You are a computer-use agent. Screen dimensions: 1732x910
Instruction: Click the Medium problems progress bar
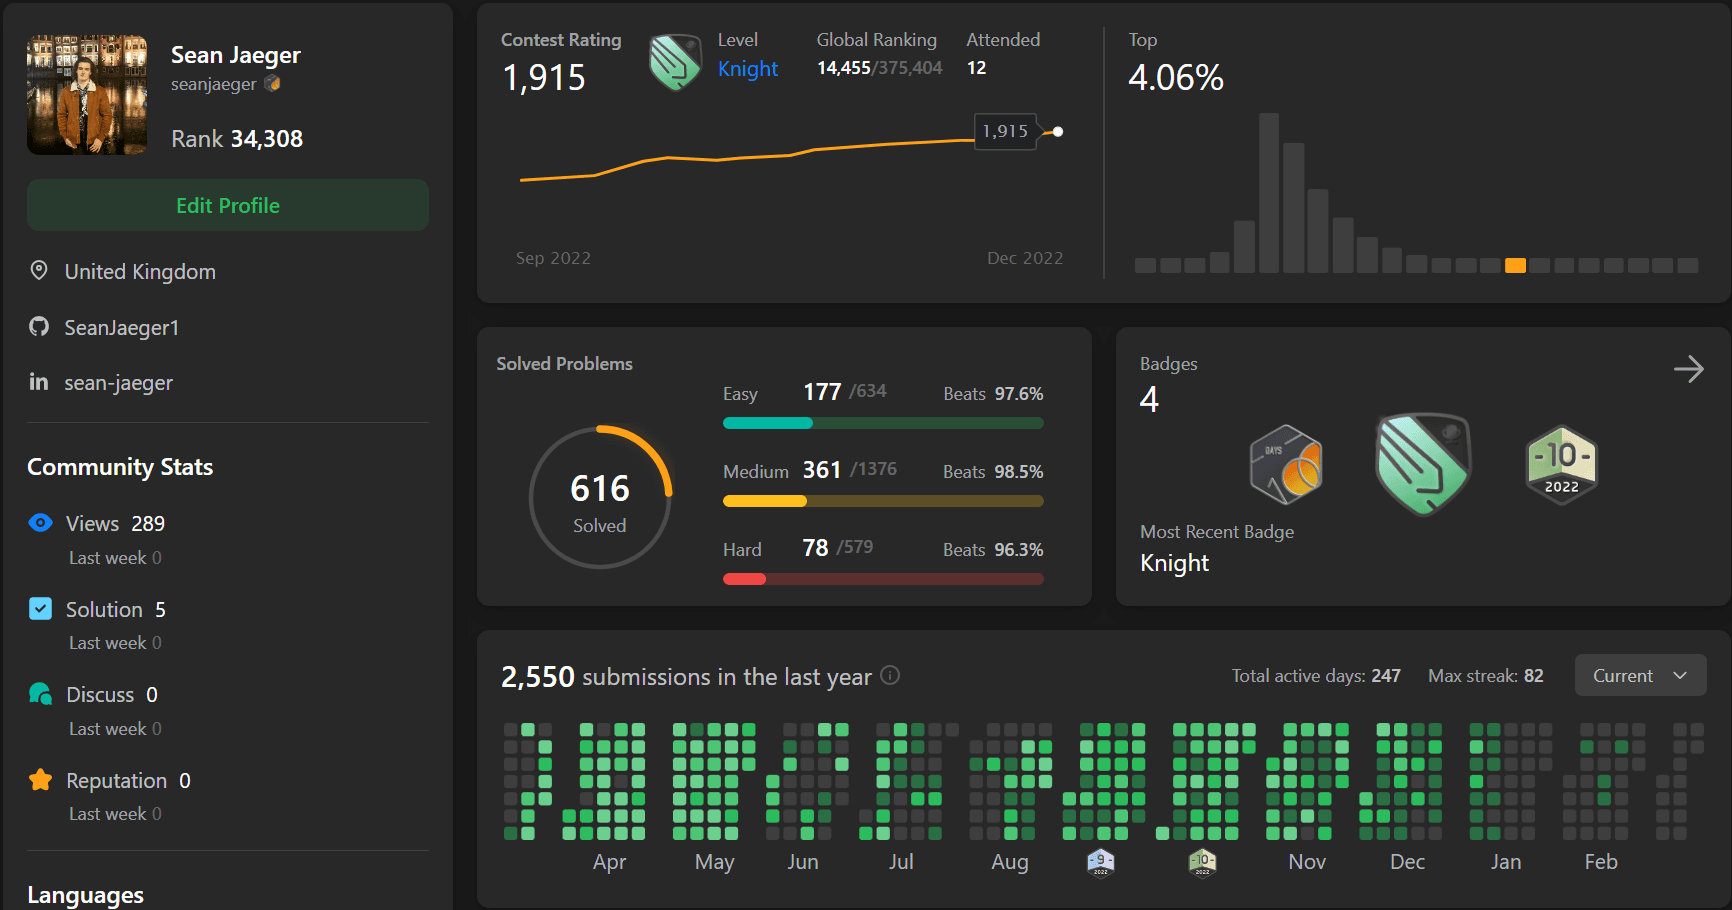point(882,501)
